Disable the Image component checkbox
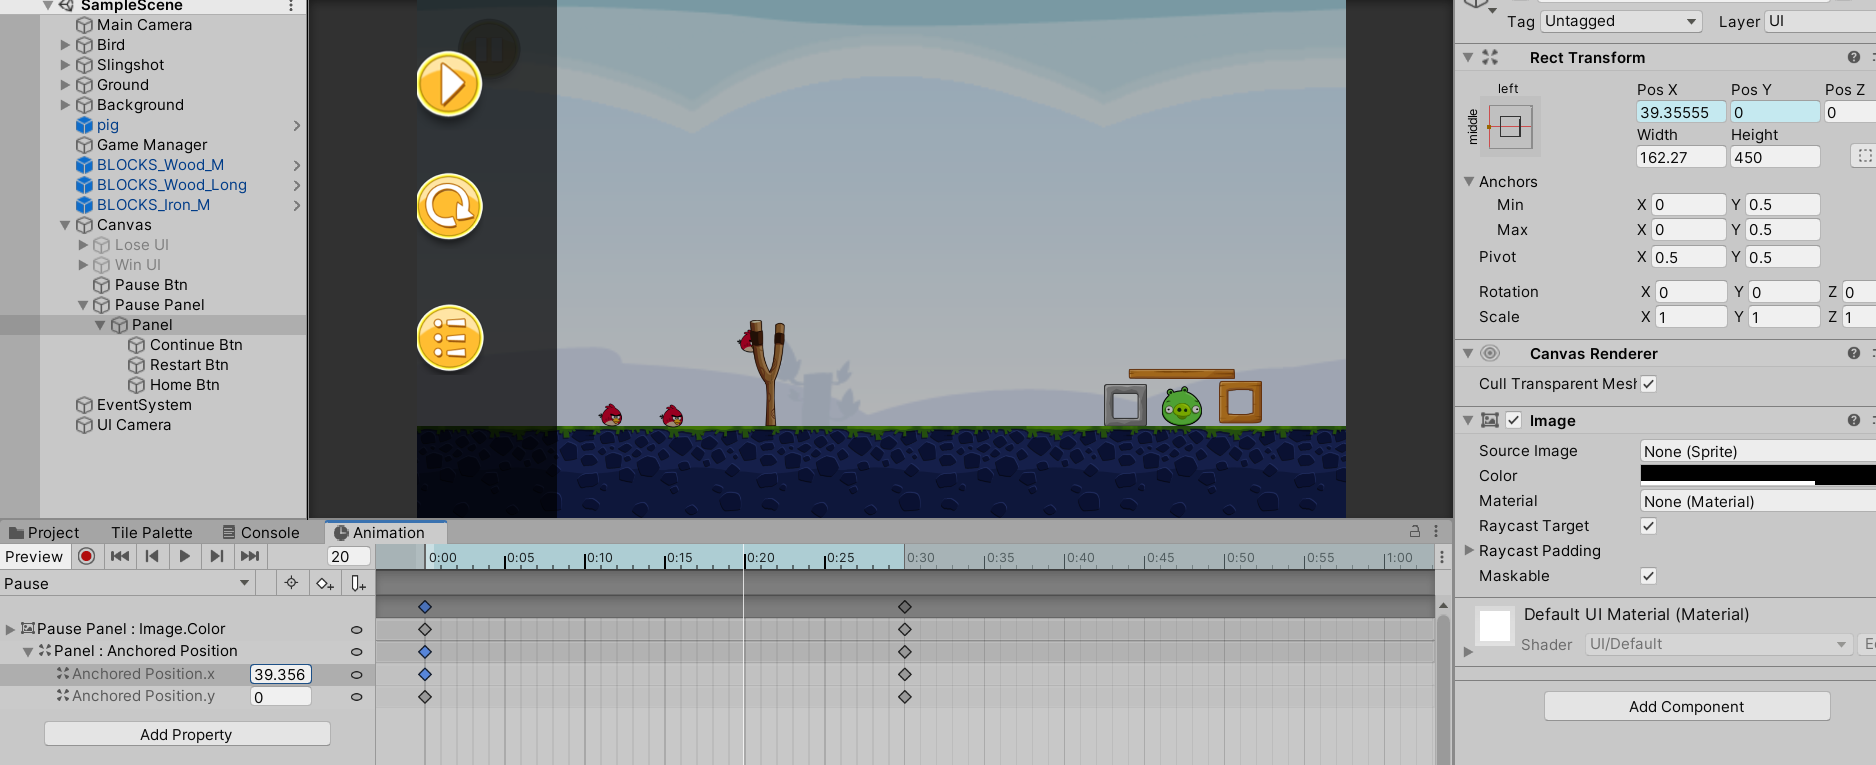 1513,420
